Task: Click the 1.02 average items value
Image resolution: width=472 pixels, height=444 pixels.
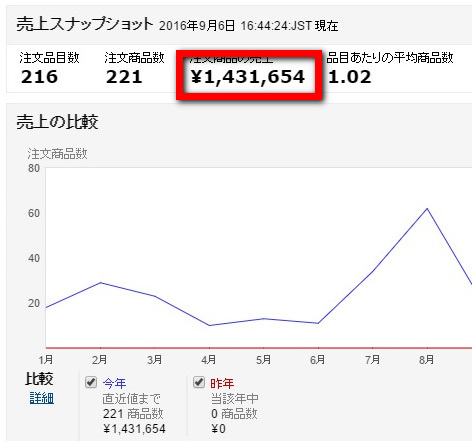Action: [x=350, y=77]
